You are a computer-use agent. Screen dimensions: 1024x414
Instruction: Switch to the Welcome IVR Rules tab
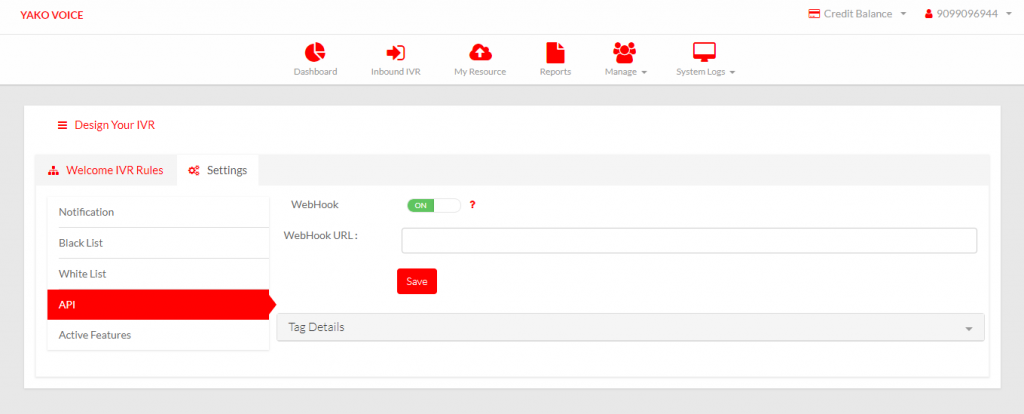point(105,170)
